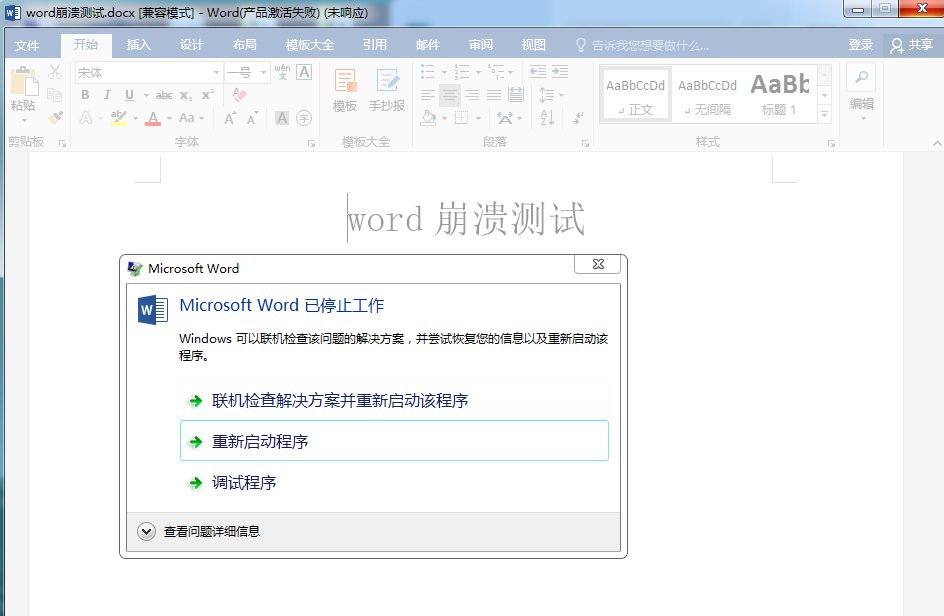Toggle show paragraph marks icon
Image resolution: width=944 pixels, height=616 pixels.
577,118
